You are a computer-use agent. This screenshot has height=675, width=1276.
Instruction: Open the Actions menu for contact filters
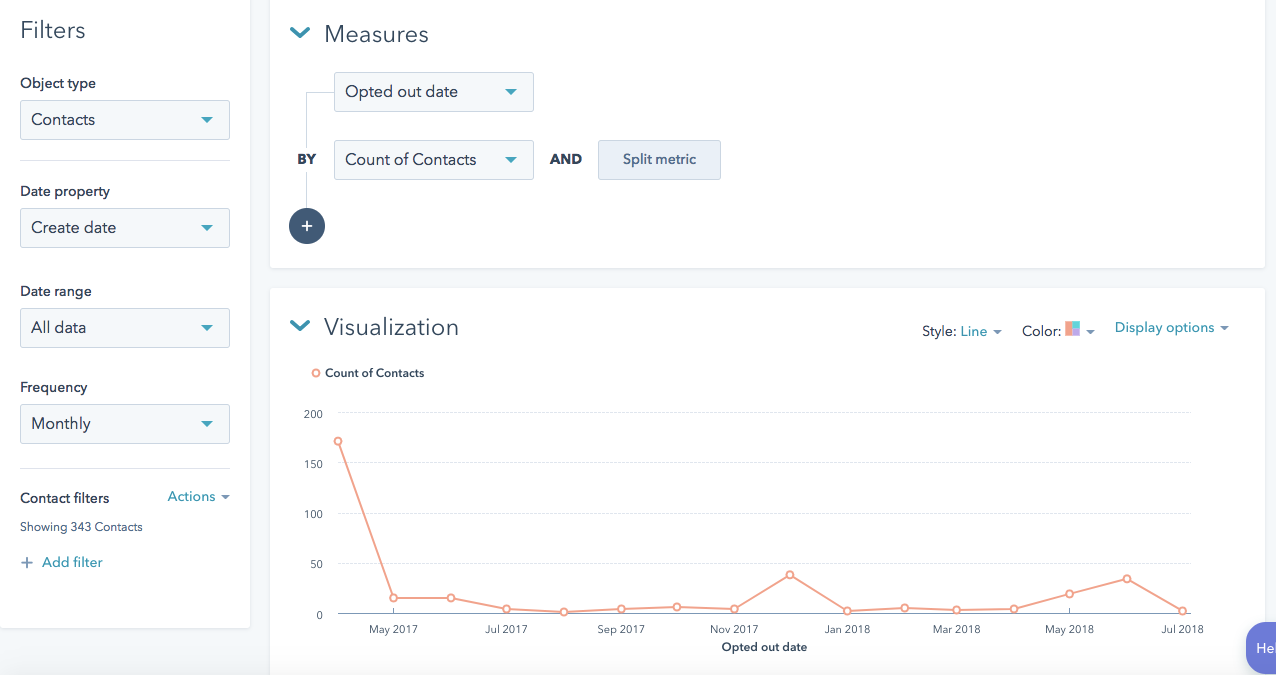198,496
